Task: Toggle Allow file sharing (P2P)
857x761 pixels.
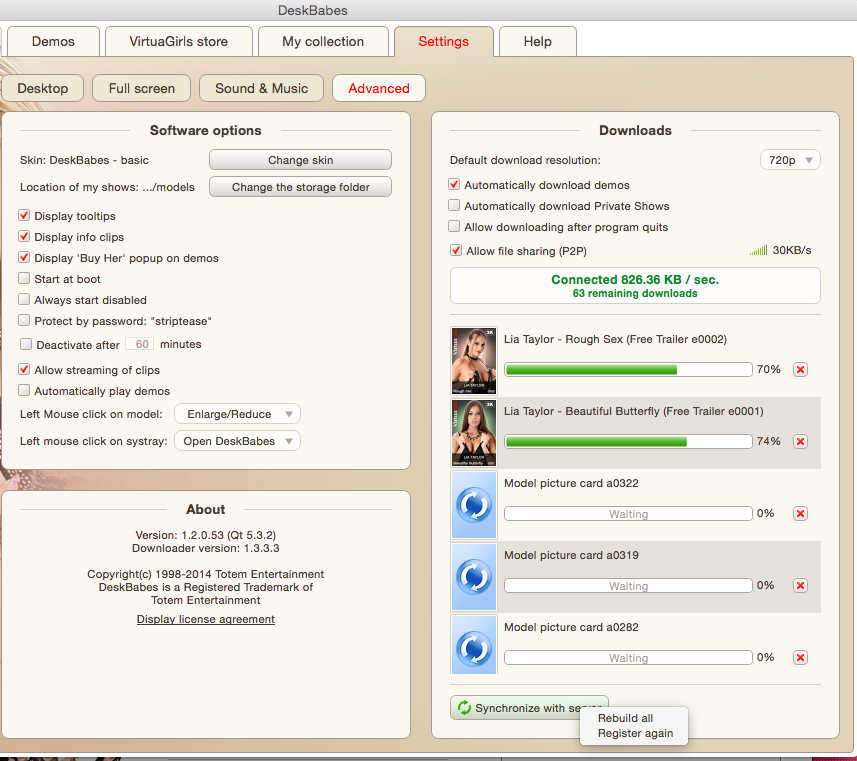Action: [456, 250]
